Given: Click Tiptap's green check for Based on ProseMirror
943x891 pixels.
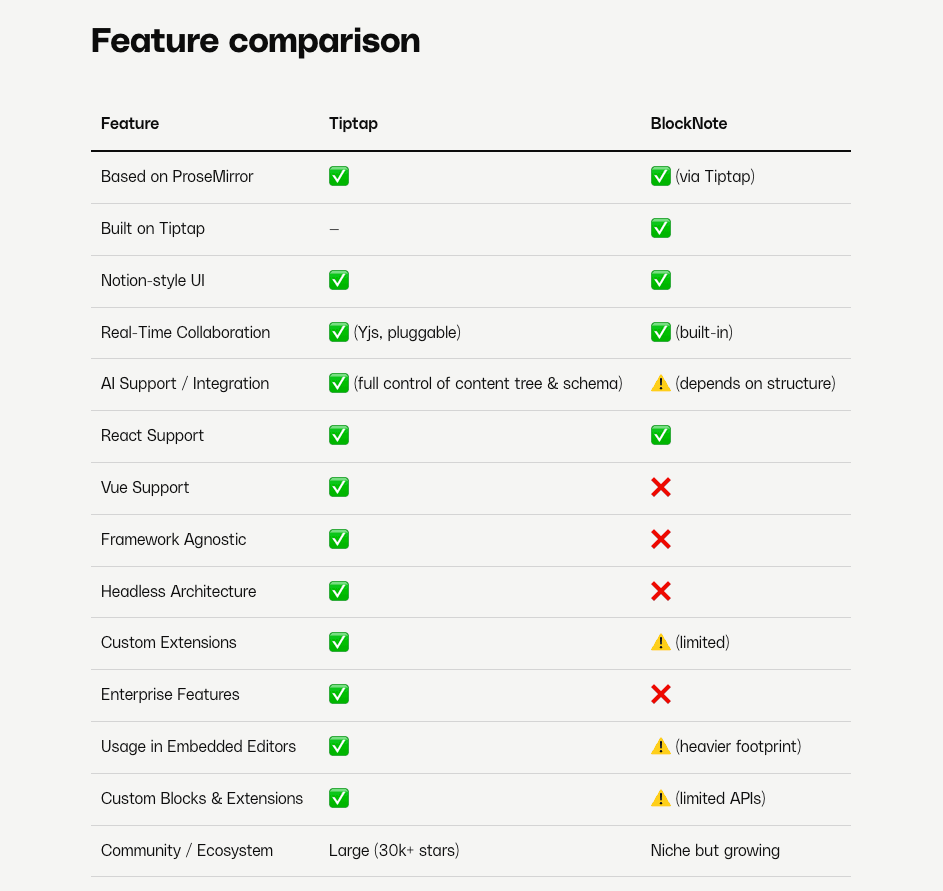Looking at the screenshot, I should (x=339, y=176).
